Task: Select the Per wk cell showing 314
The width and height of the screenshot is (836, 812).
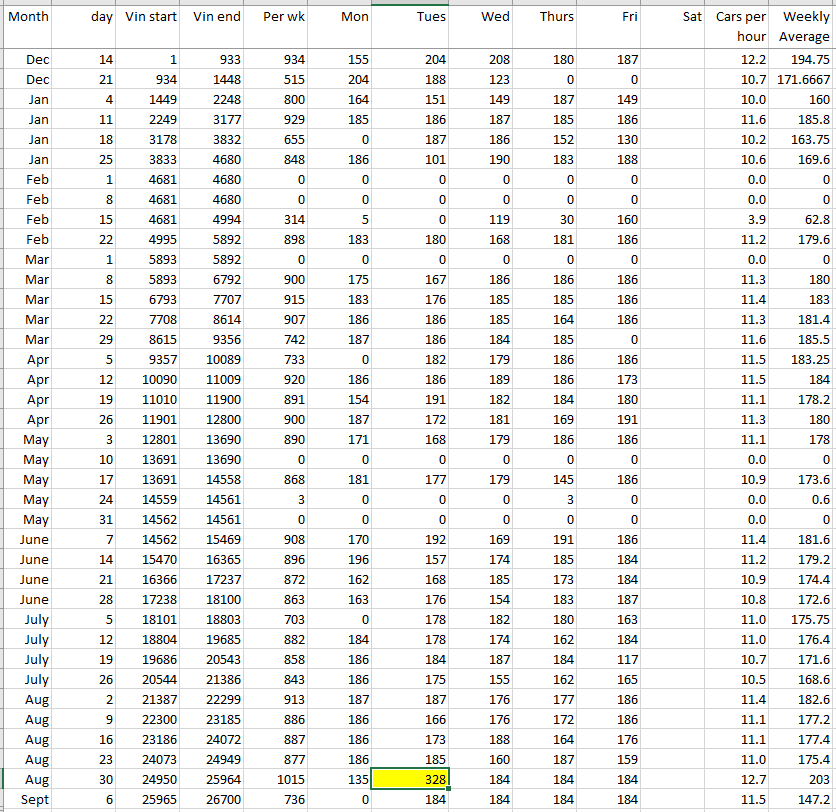Action: pos(276,219)
